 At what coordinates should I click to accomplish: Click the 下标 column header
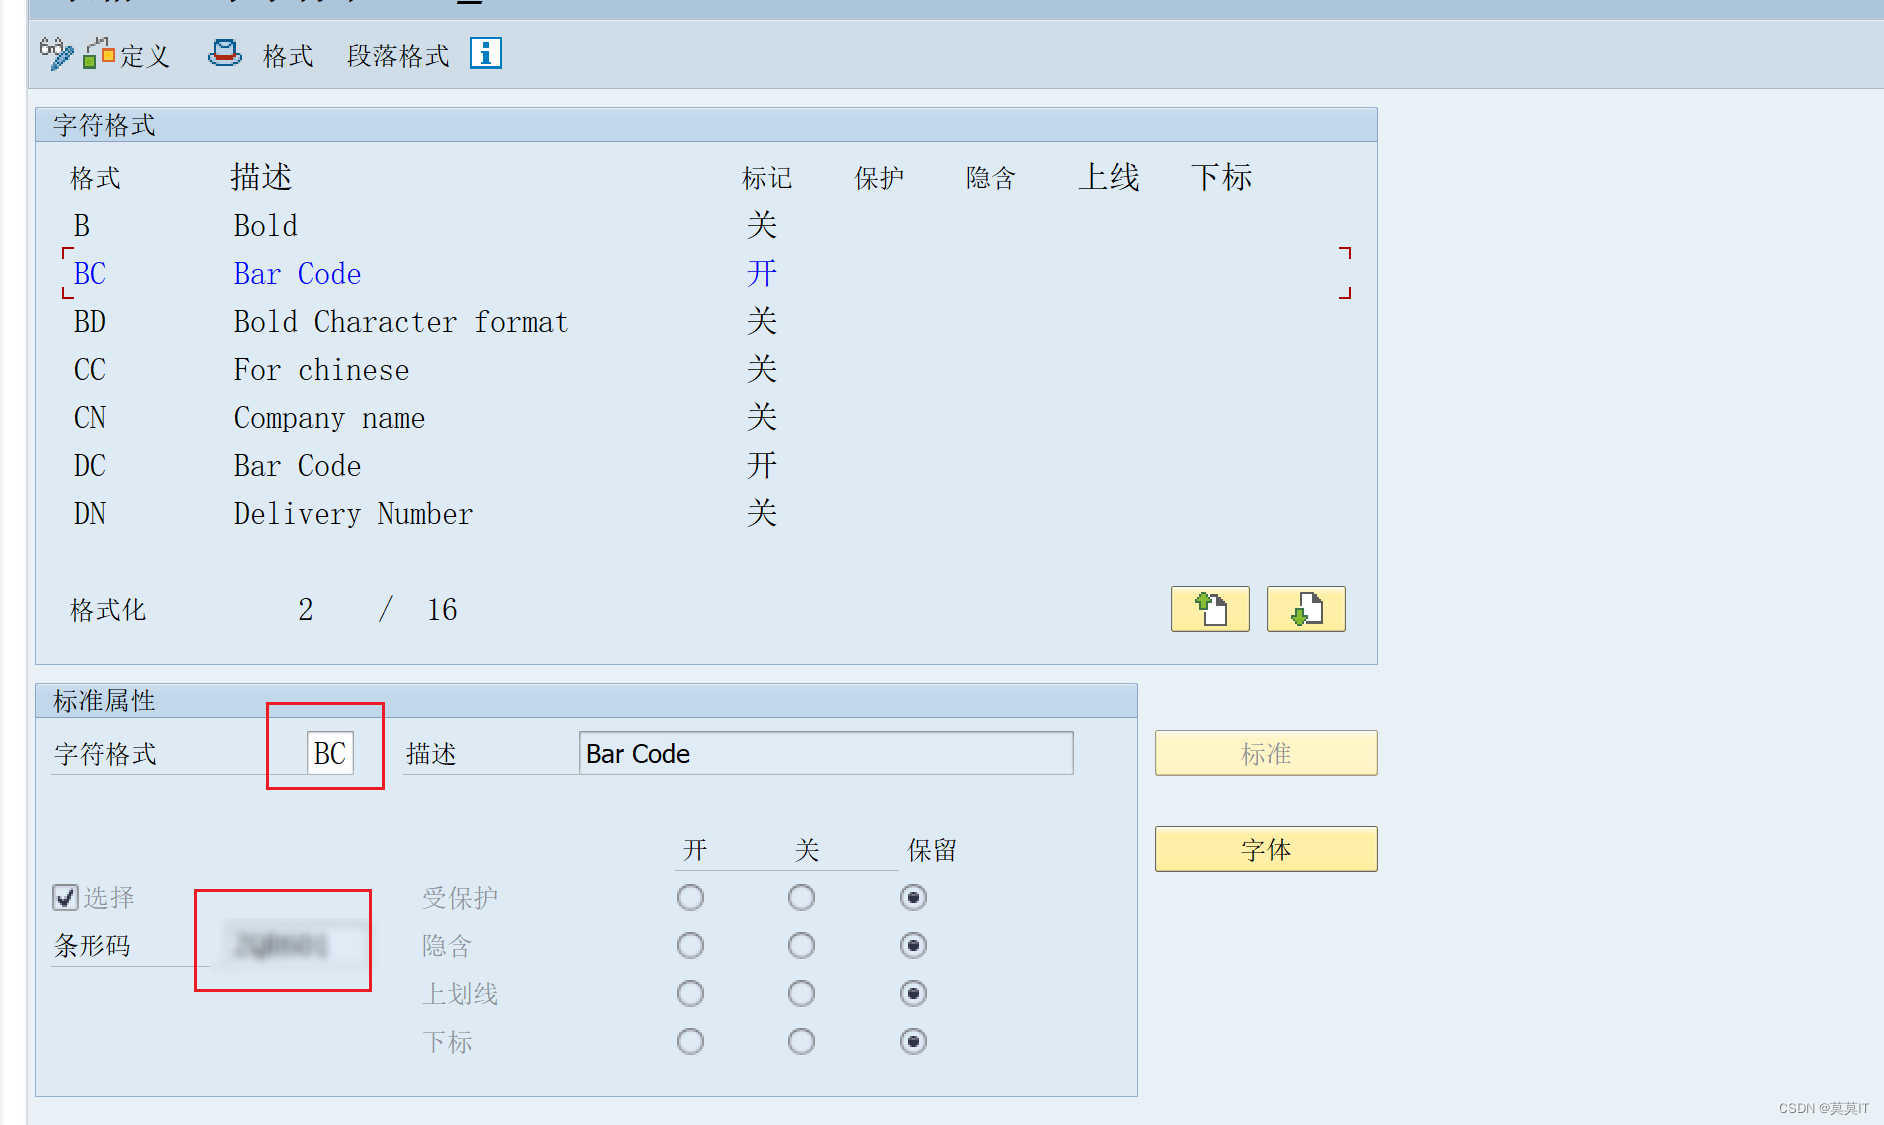pos(1221,177)
